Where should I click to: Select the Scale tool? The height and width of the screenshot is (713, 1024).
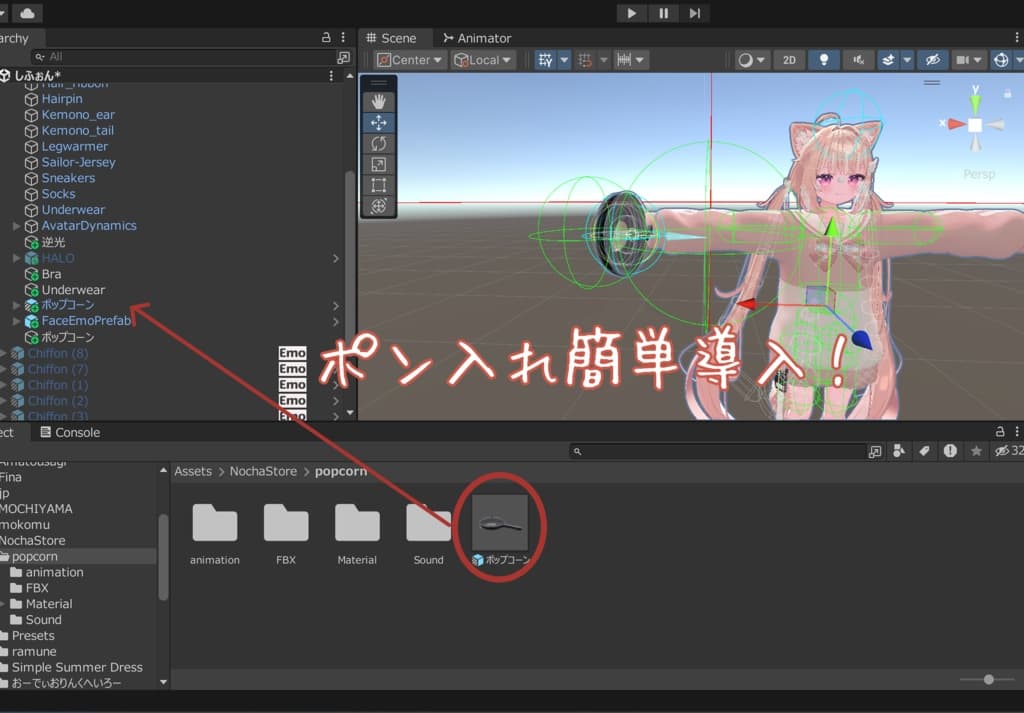pyautogui.click(x=377, y=164)
